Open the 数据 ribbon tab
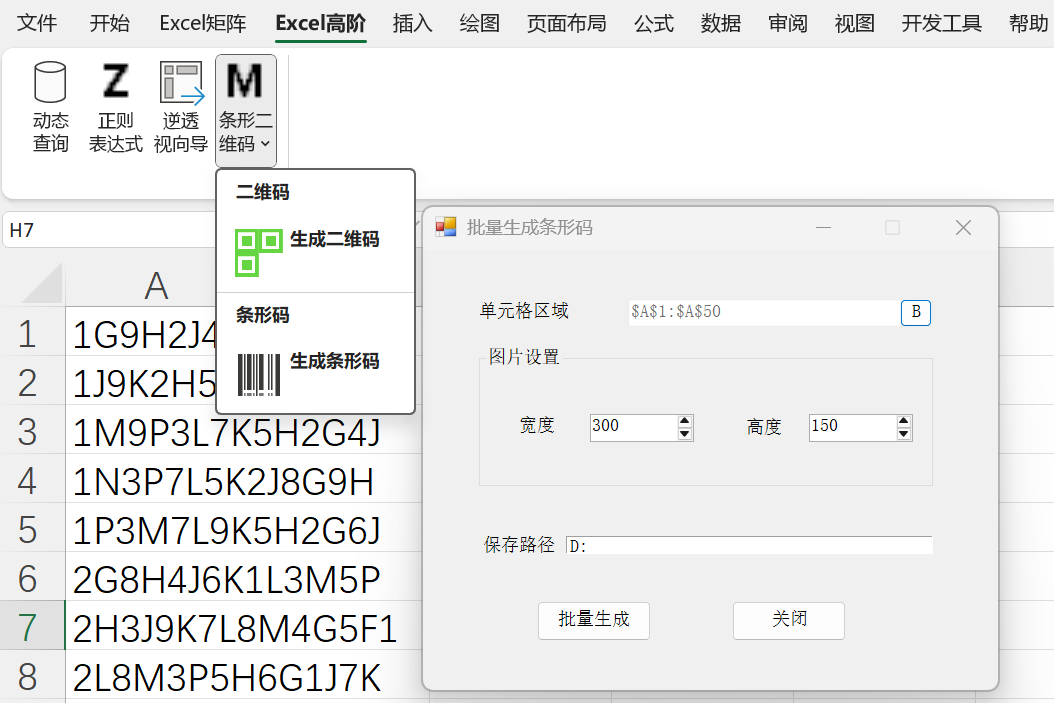 coord(721,24)
